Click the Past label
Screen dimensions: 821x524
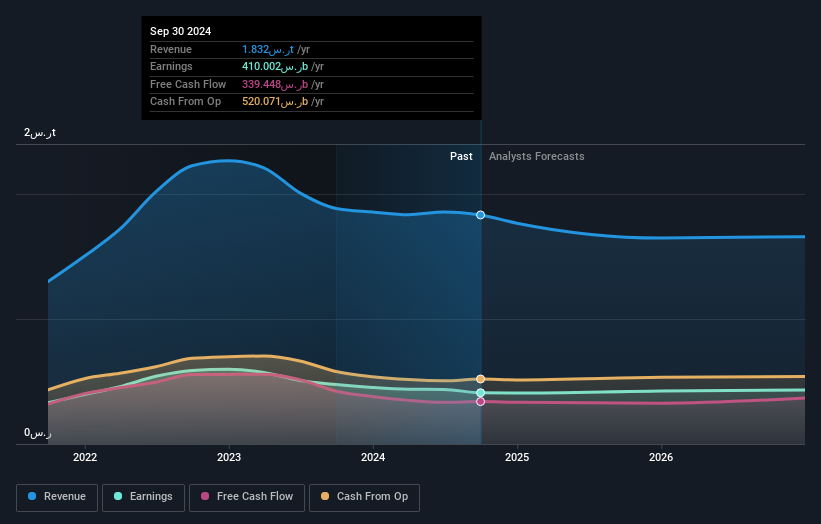pos(461,156)
